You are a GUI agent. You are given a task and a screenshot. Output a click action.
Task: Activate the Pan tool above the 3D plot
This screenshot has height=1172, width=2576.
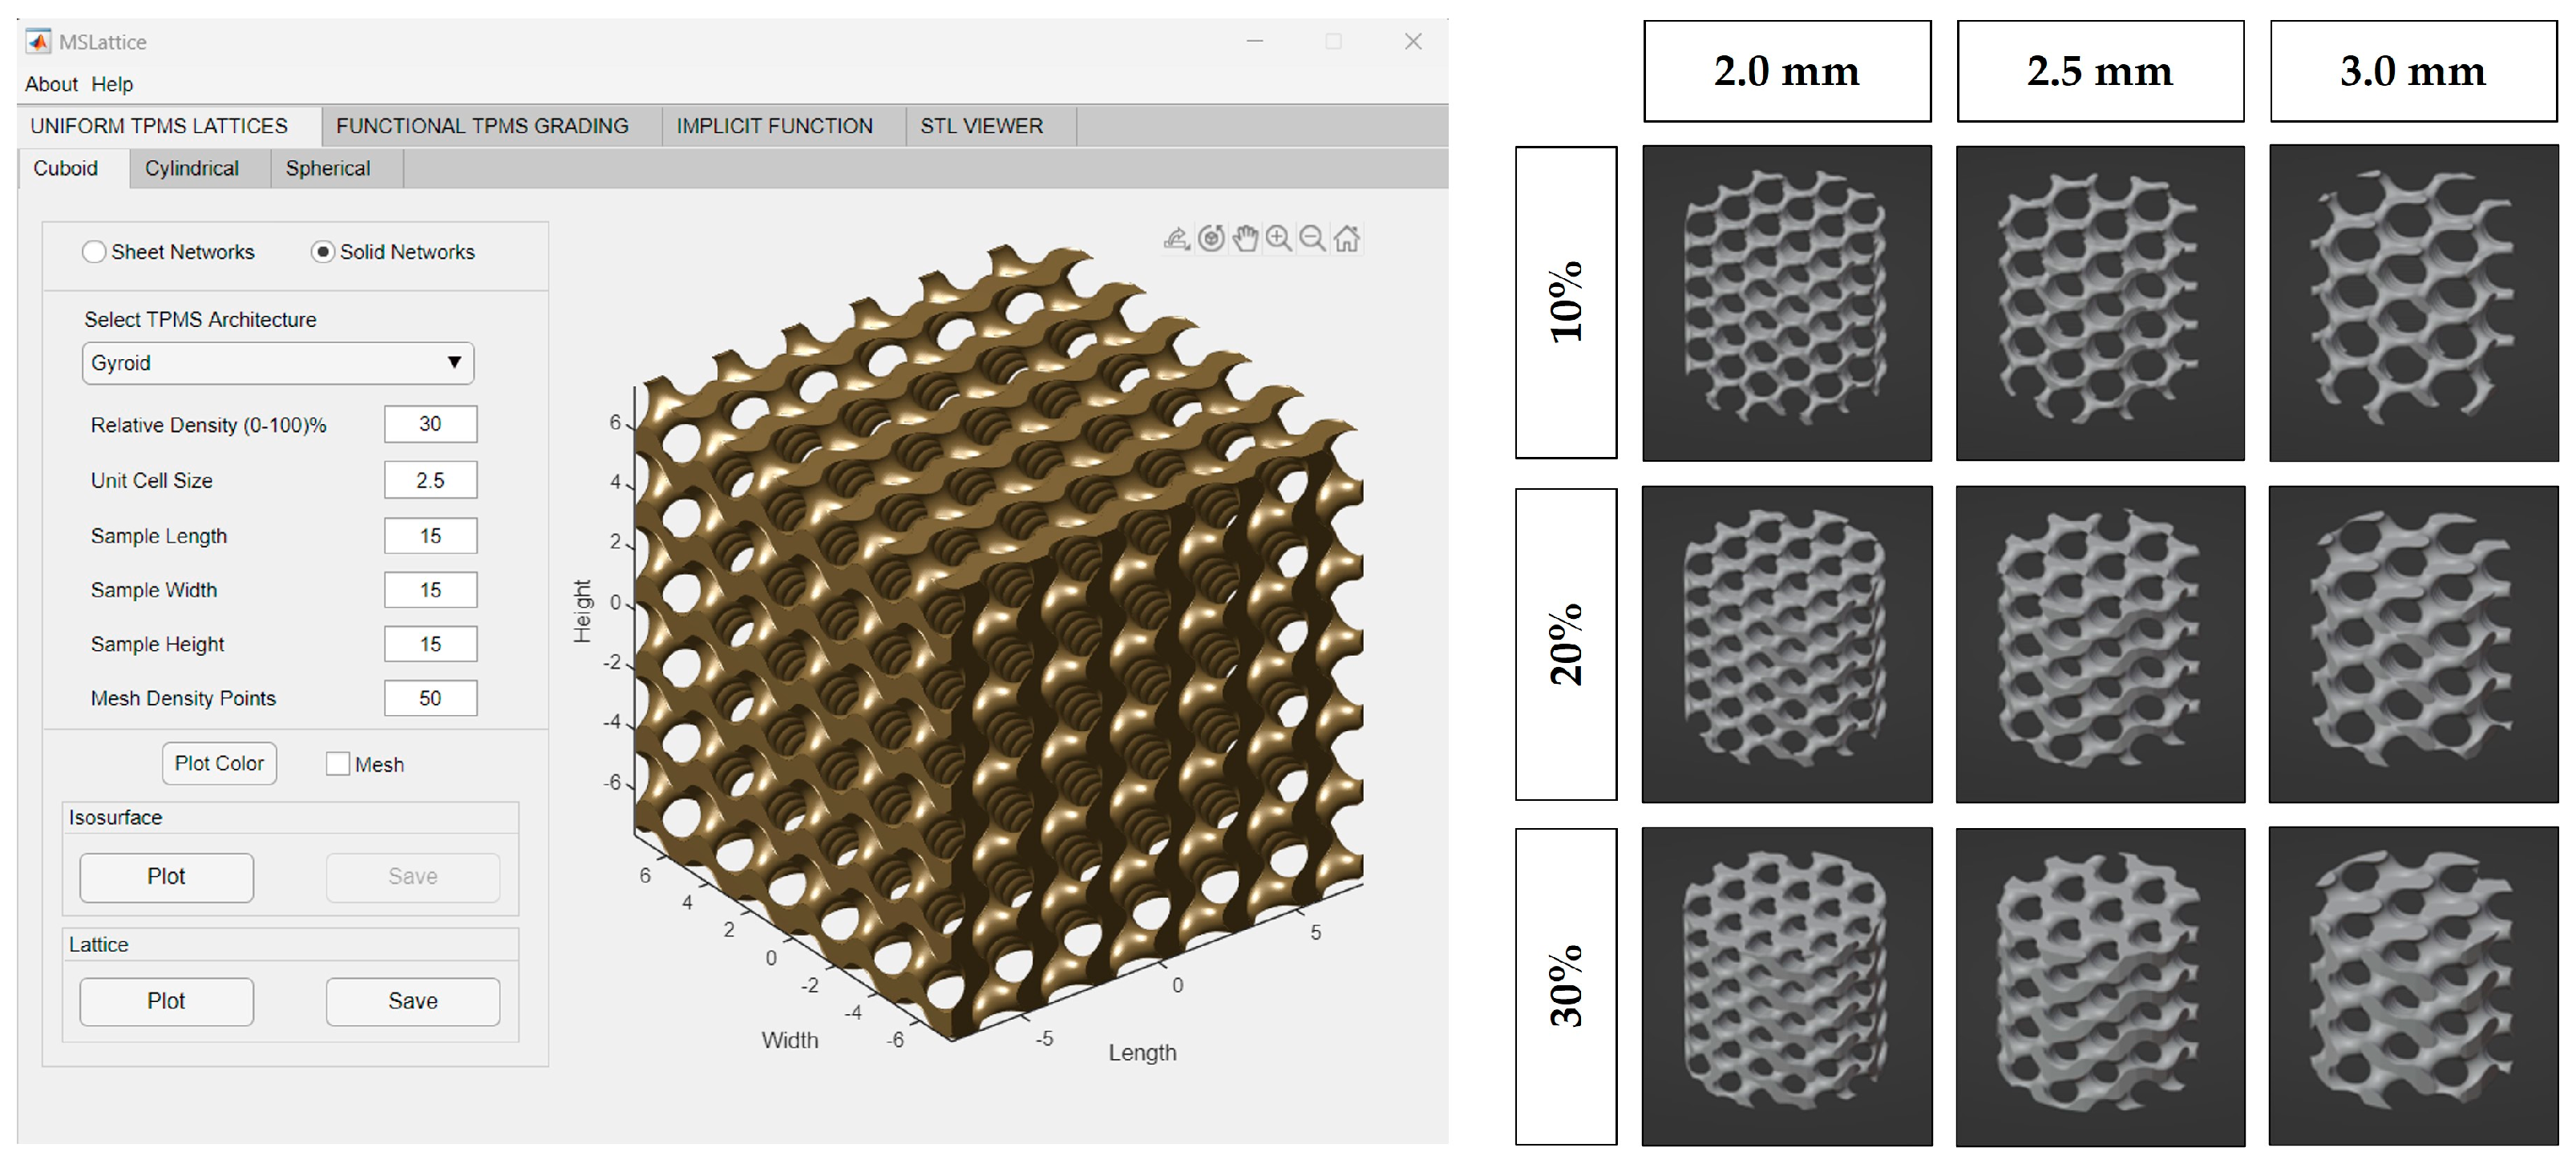coord(1246,240)
